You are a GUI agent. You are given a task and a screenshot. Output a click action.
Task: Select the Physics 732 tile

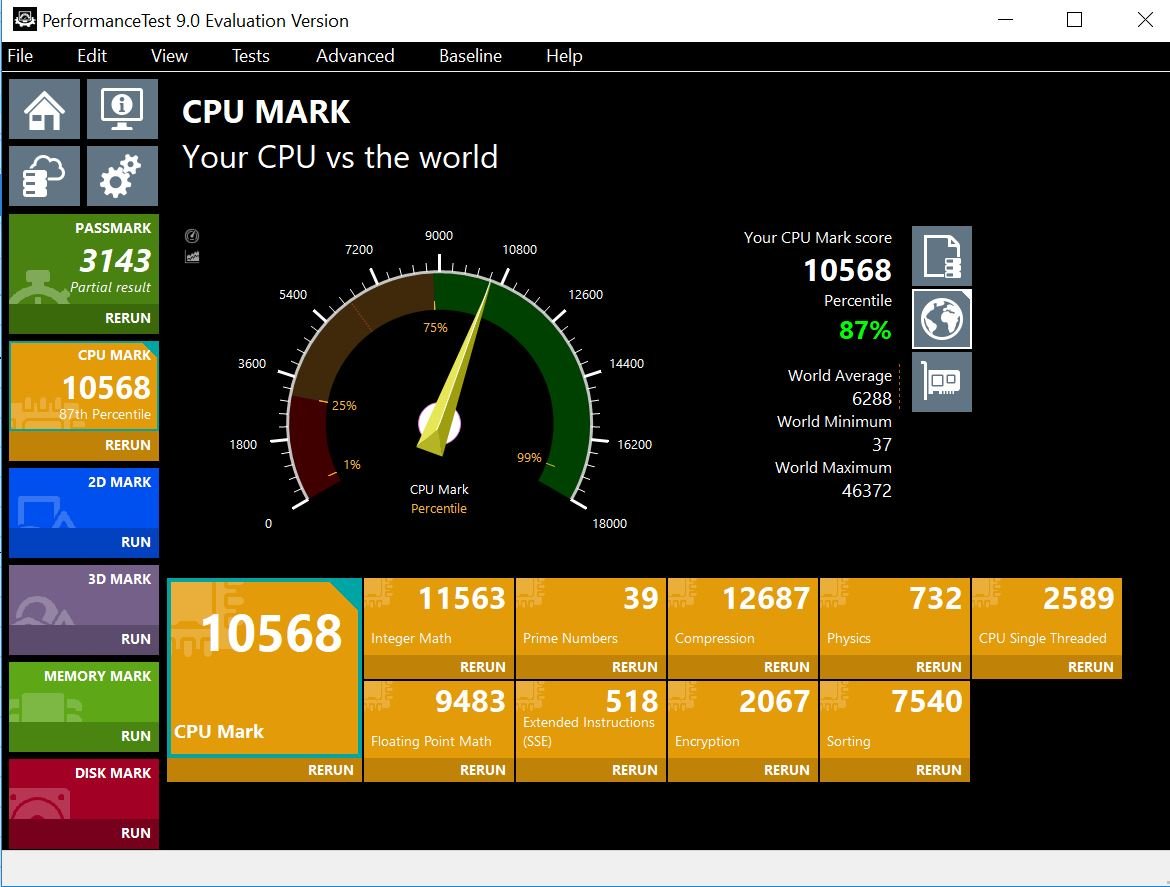coord(895,618)
